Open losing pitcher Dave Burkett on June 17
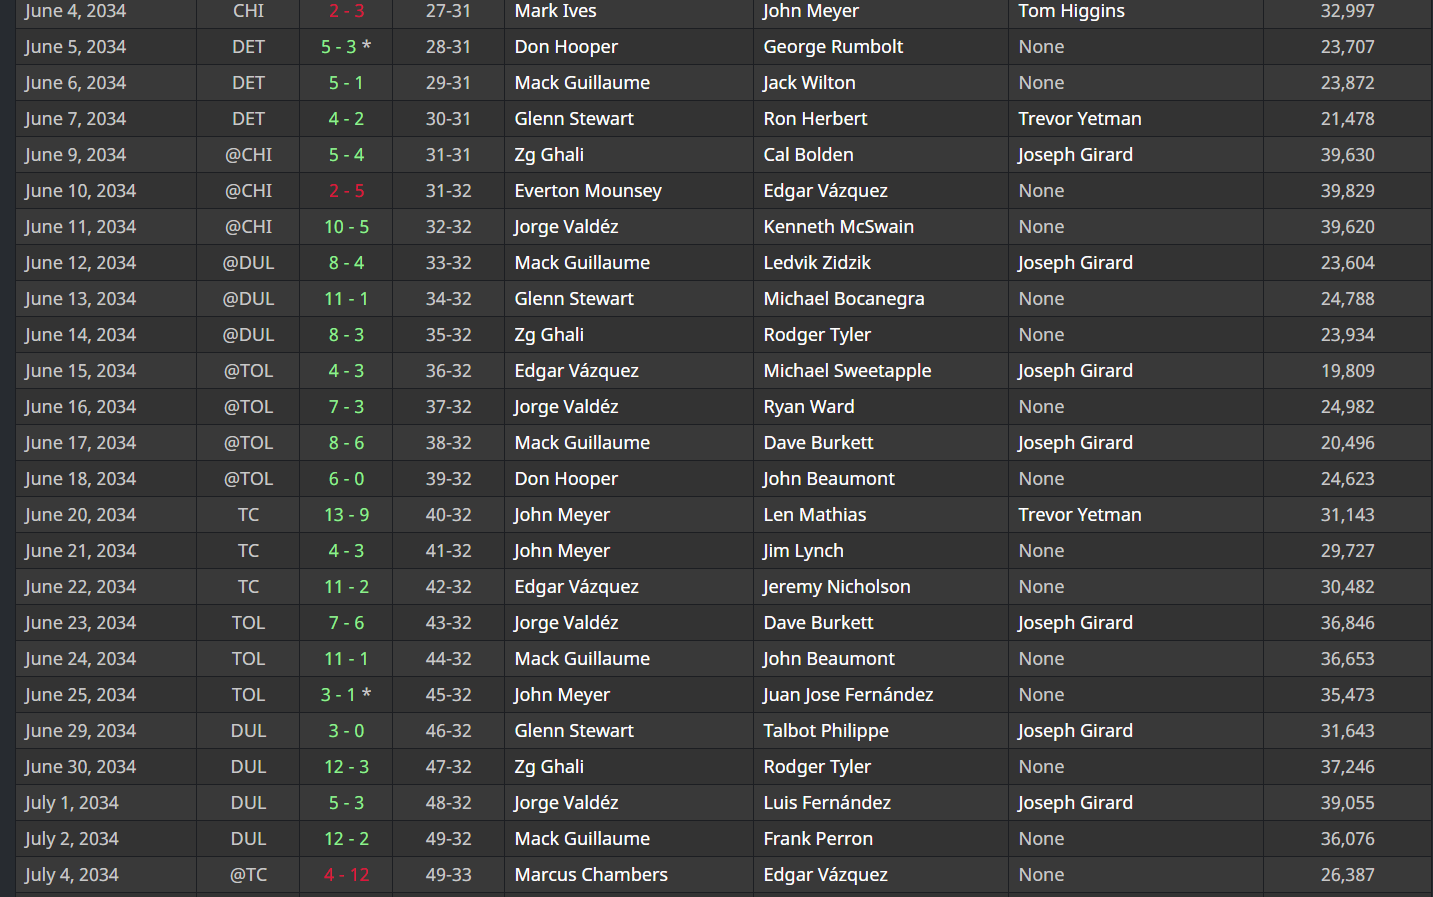Screen dimensions: 1433x897 coord(818,443)
